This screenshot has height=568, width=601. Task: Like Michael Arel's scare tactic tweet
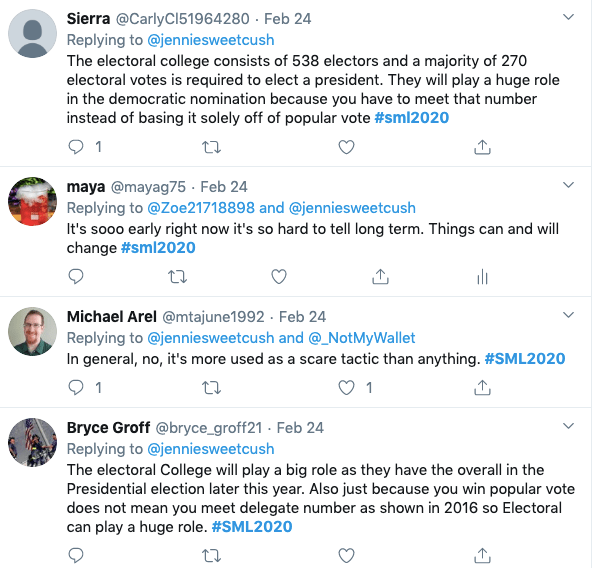346,387
